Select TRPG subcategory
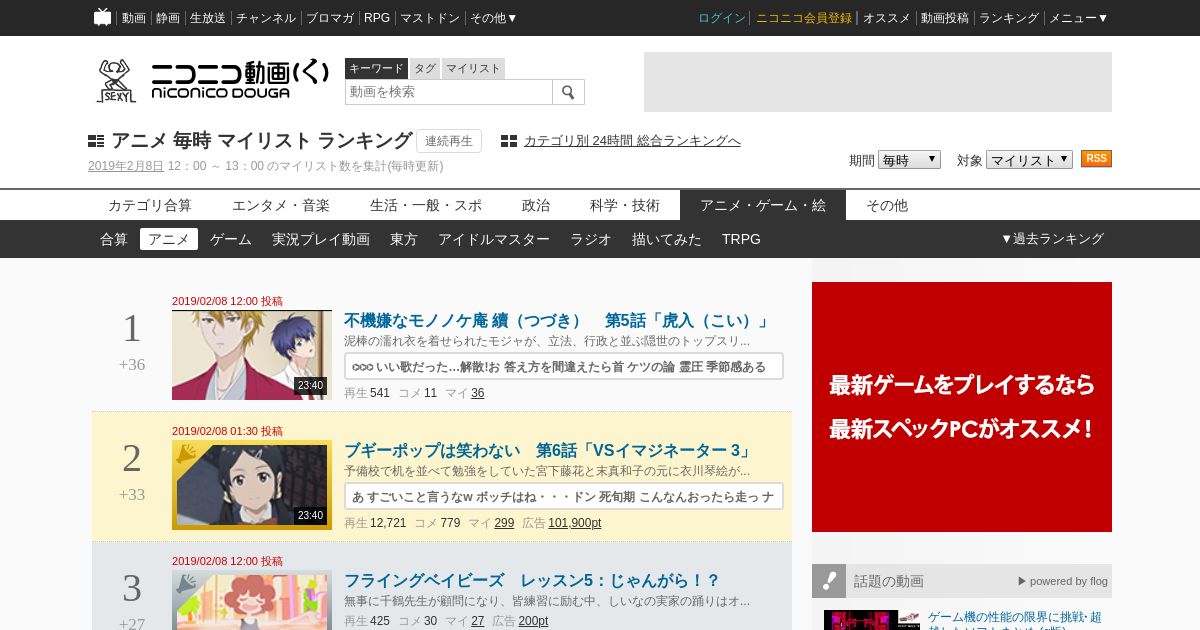Screen dimensions: 1200x630 pos(741,239)
